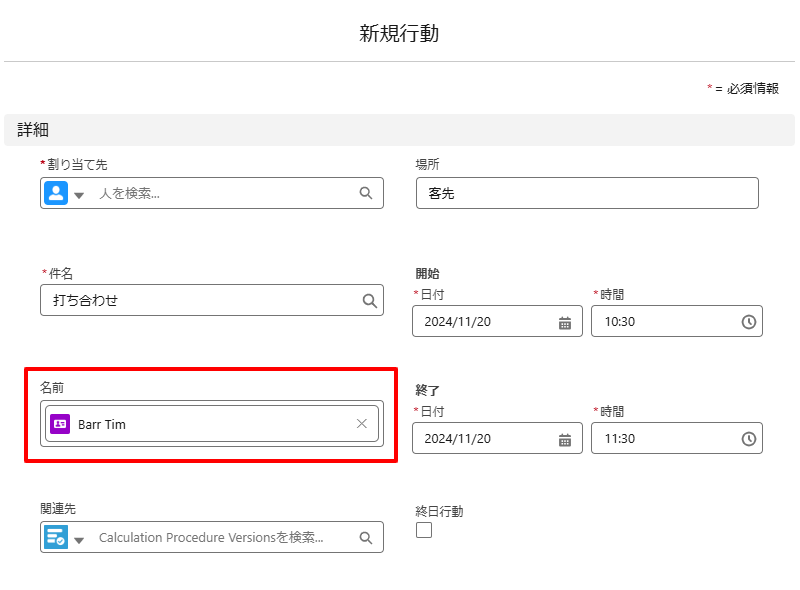Click the 終日行動 label text
This screenshot has width=800, height=590.
439,511
